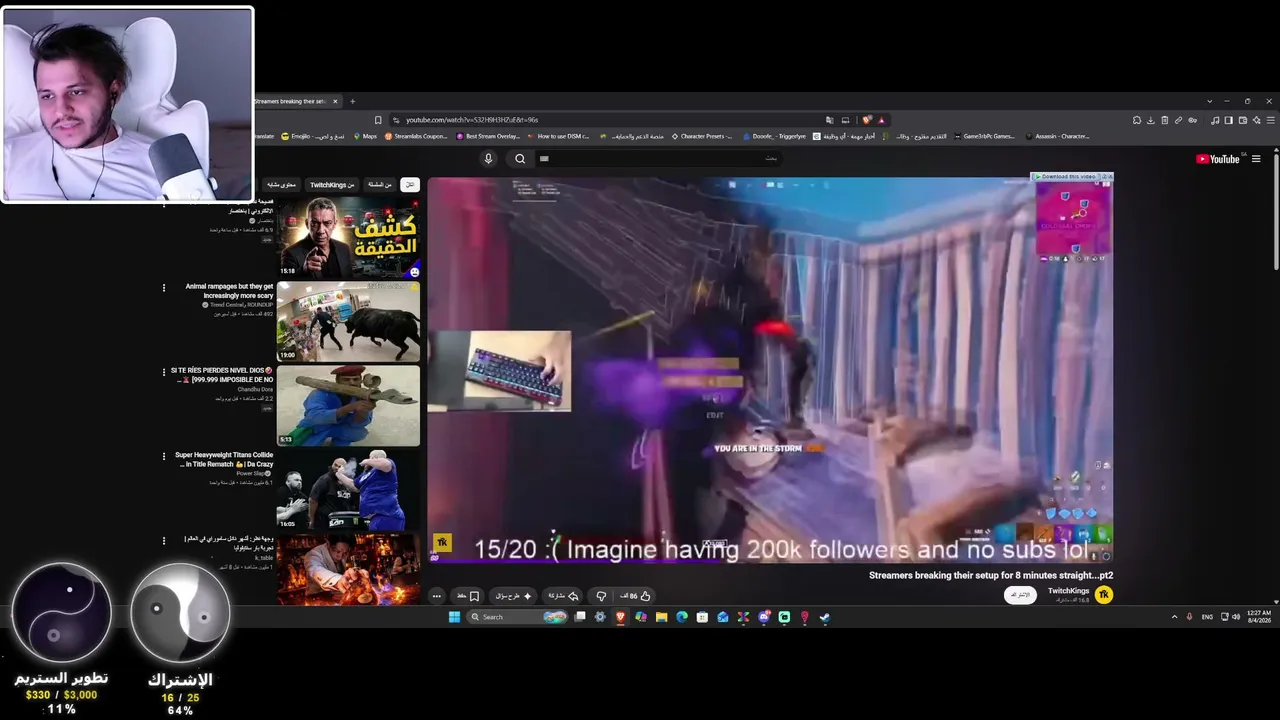Screen dimensions: 1280x720
Task: Click the Share arrow button
Action: [563, 596]
